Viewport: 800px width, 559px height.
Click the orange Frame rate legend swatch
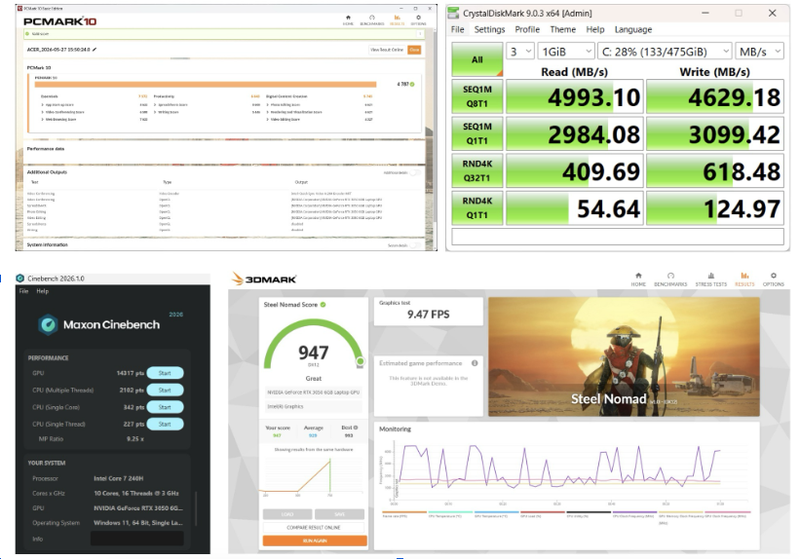(404, 512)
